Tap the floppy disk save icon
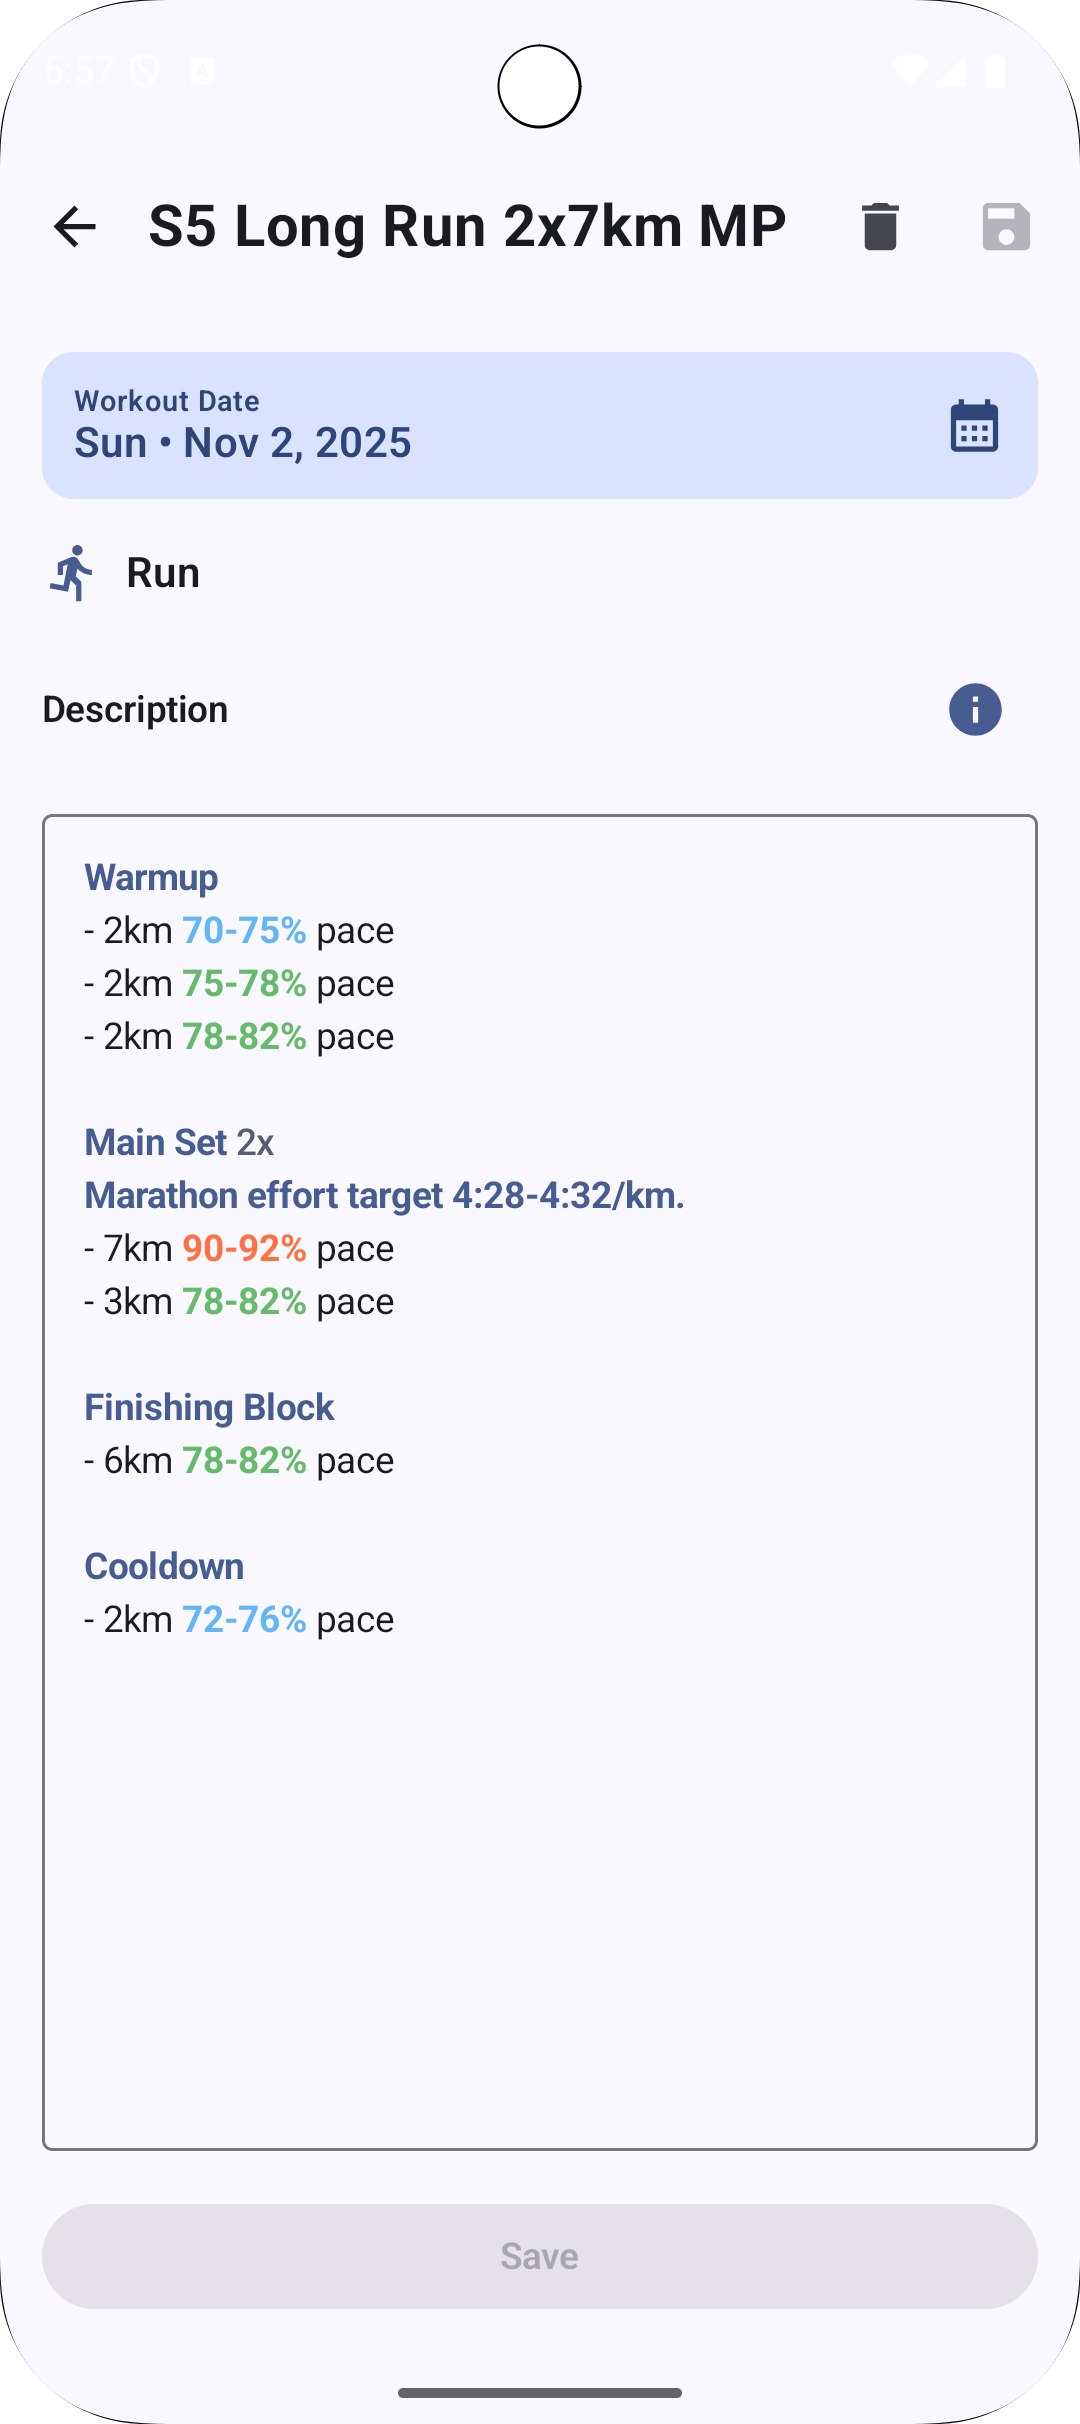Image resolution: width=1080 pixels, height=2424 pixels. (1005, 226)
